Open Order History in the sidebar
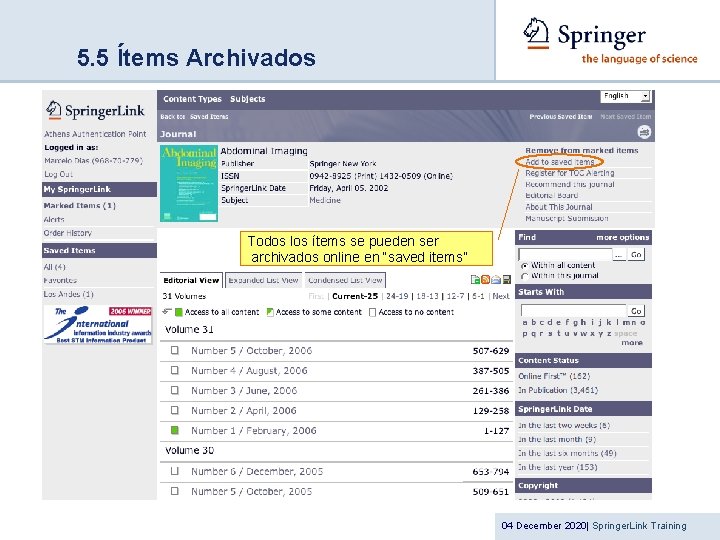Screen dimensions: 720x540 point(68,233)
